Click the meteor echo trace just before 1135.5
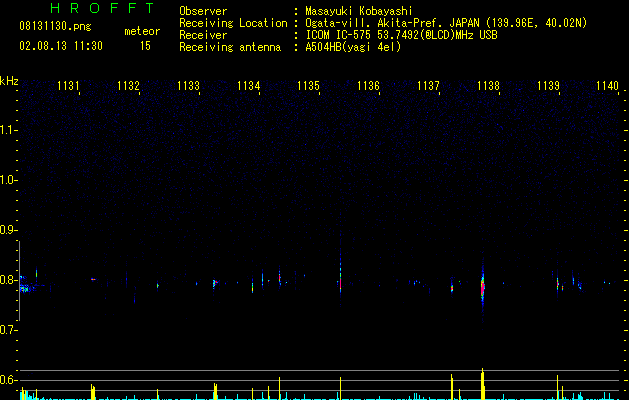 (x=340, y=281)
